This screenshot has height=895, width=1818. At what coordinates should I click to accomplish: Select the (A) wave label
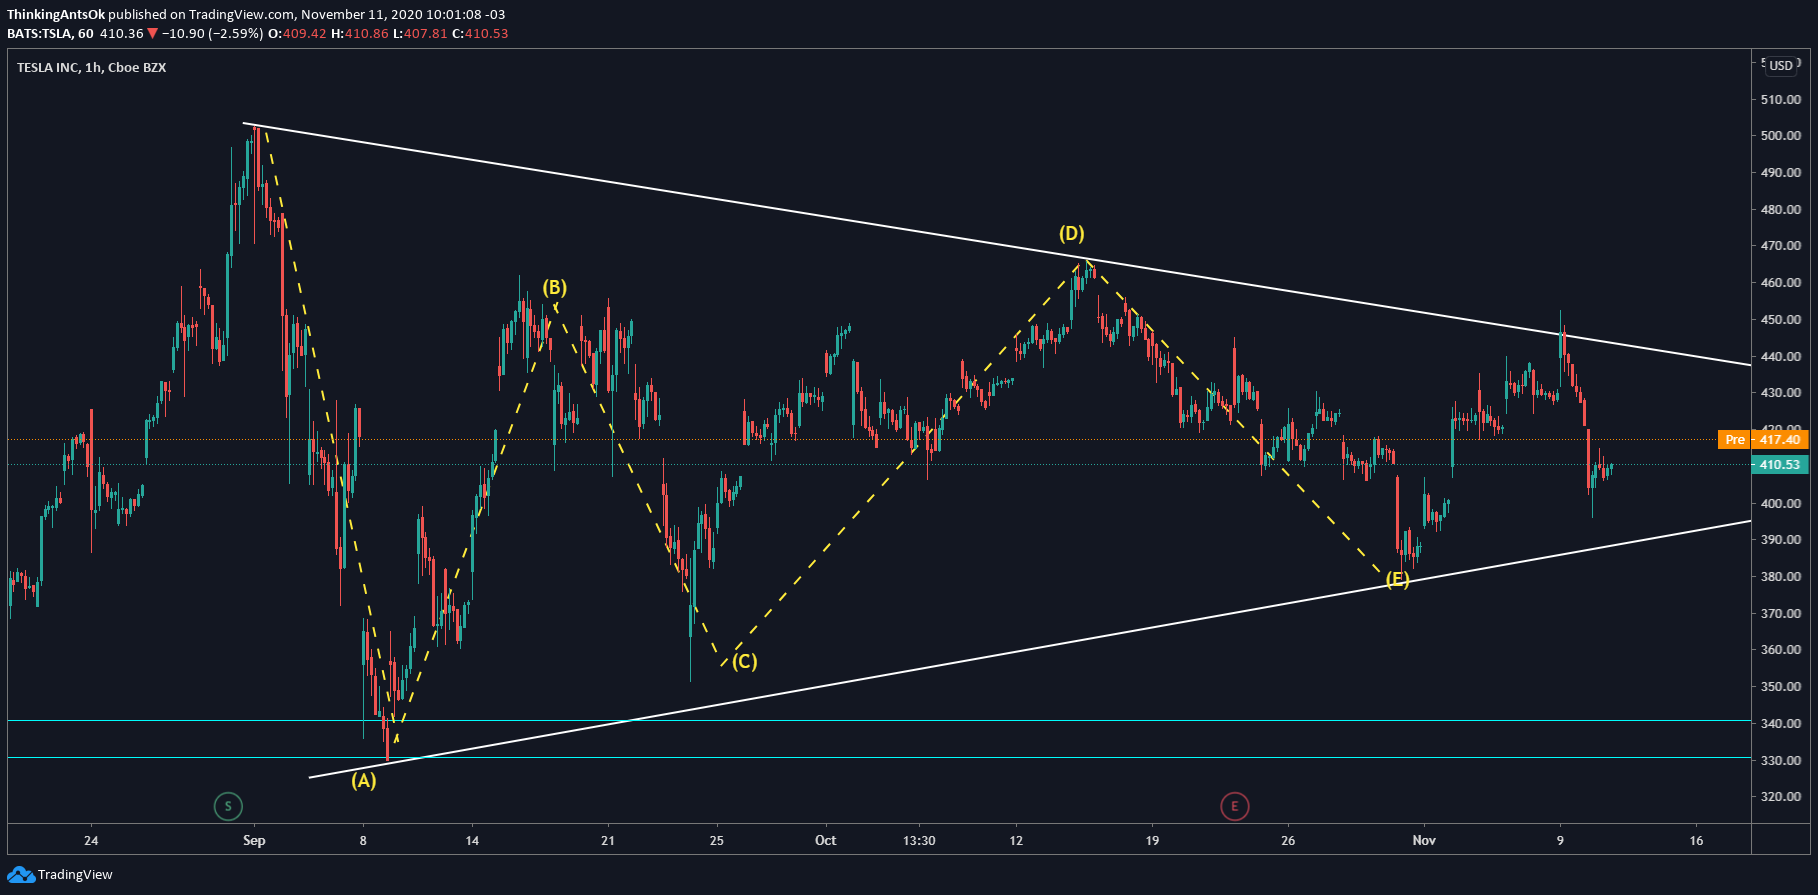pyautogui.click(x=363, y=781)
